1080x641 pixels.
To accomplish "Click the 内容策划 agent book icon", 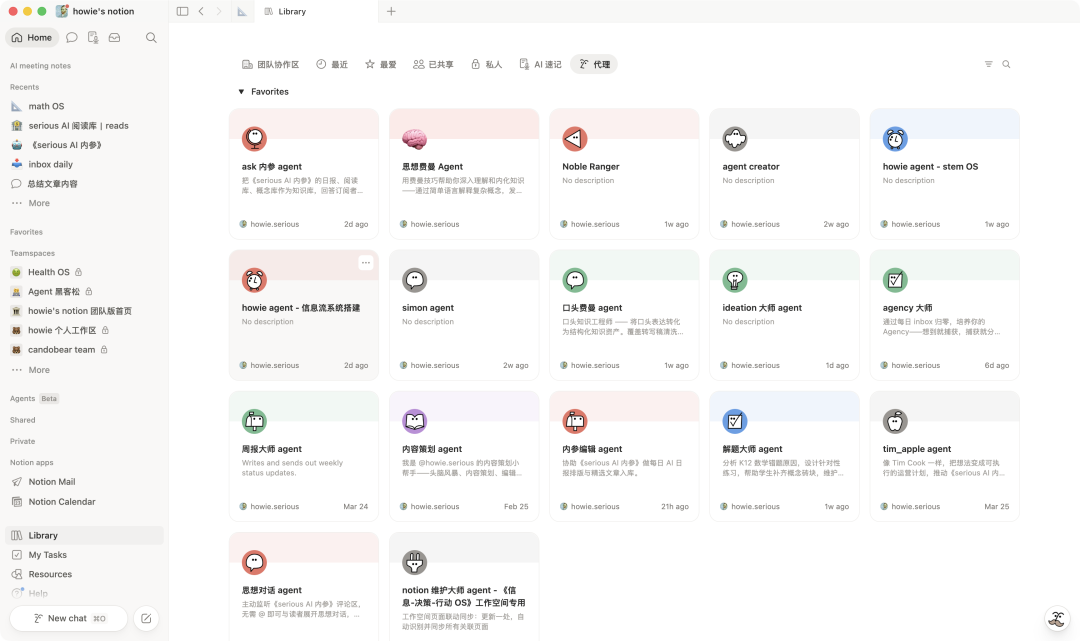I will click(x=415, y=421).
